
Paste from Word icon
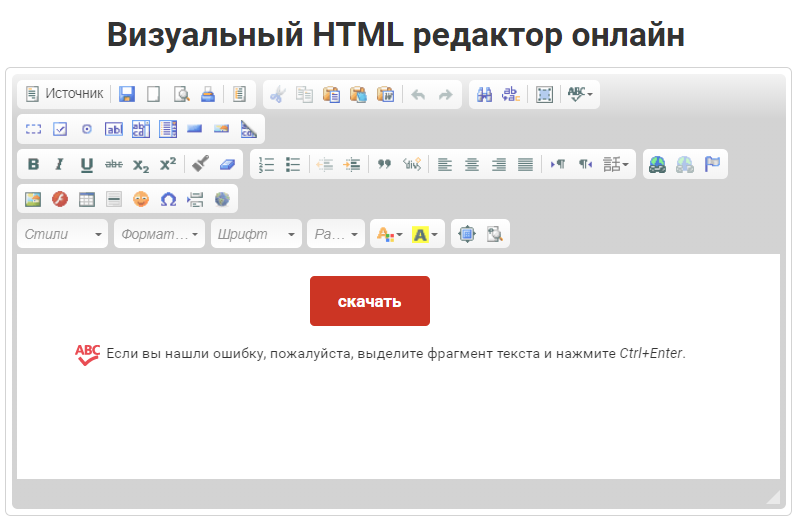click(385, 95)
